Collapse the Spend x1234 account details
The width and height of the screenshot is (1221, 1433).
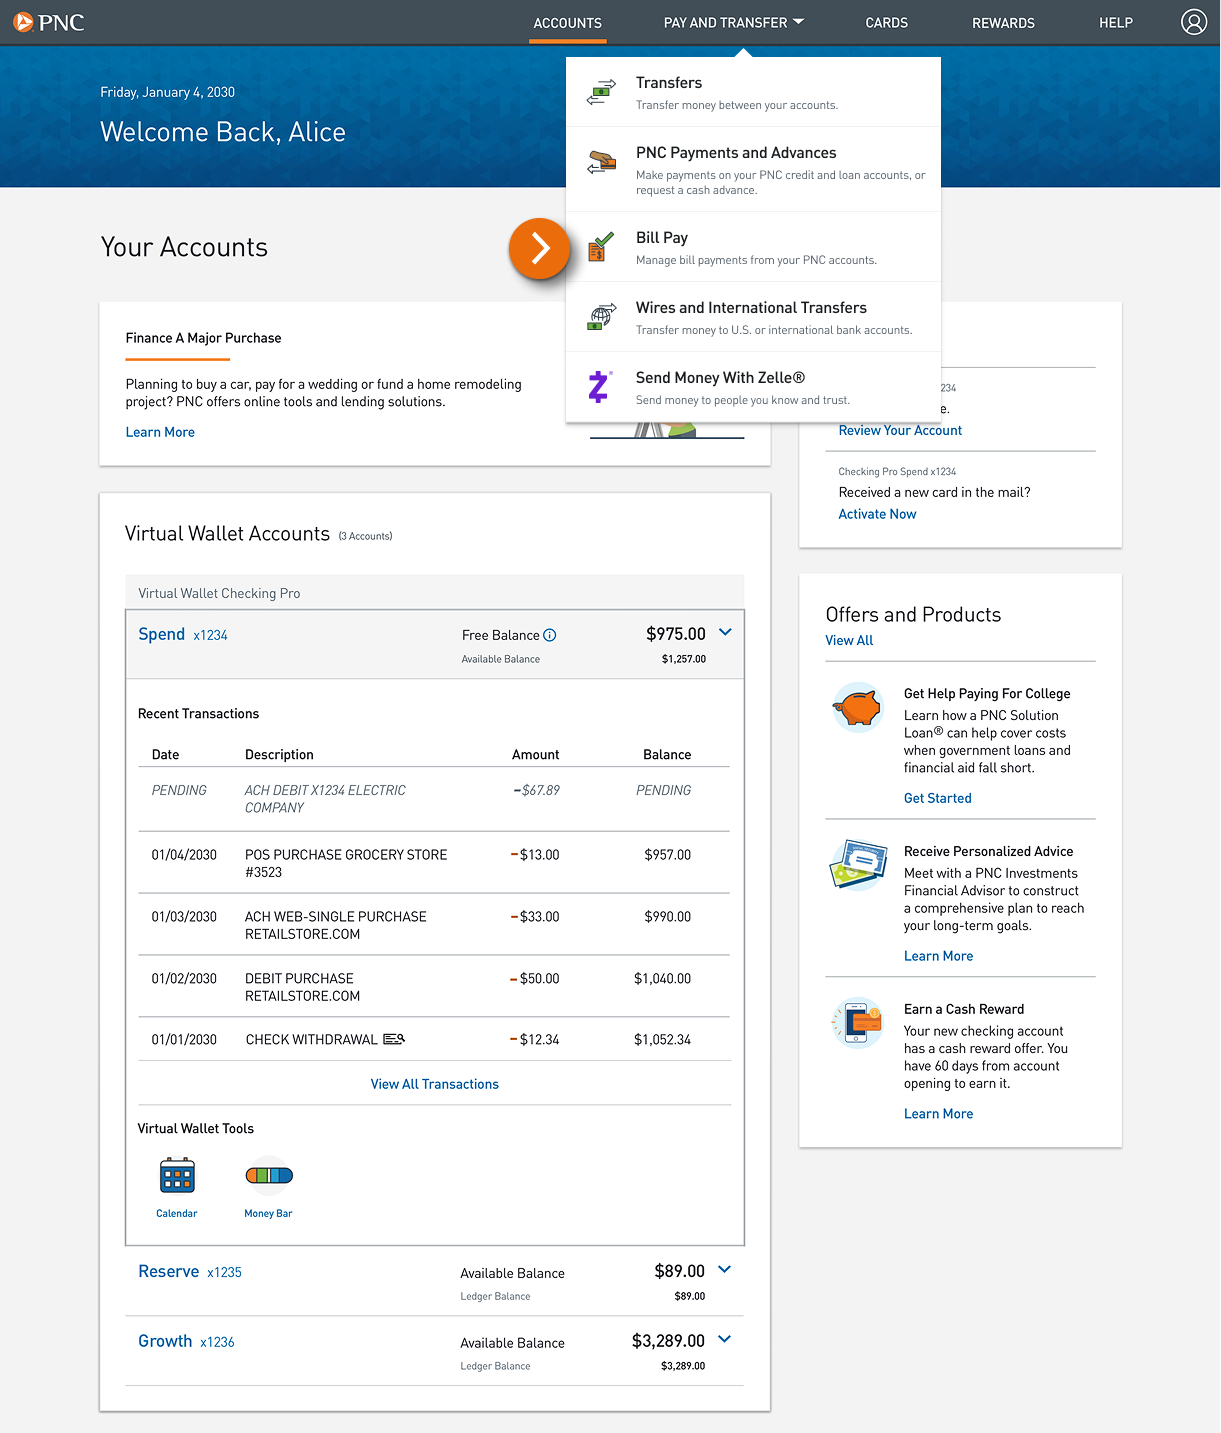click(725, 632)
